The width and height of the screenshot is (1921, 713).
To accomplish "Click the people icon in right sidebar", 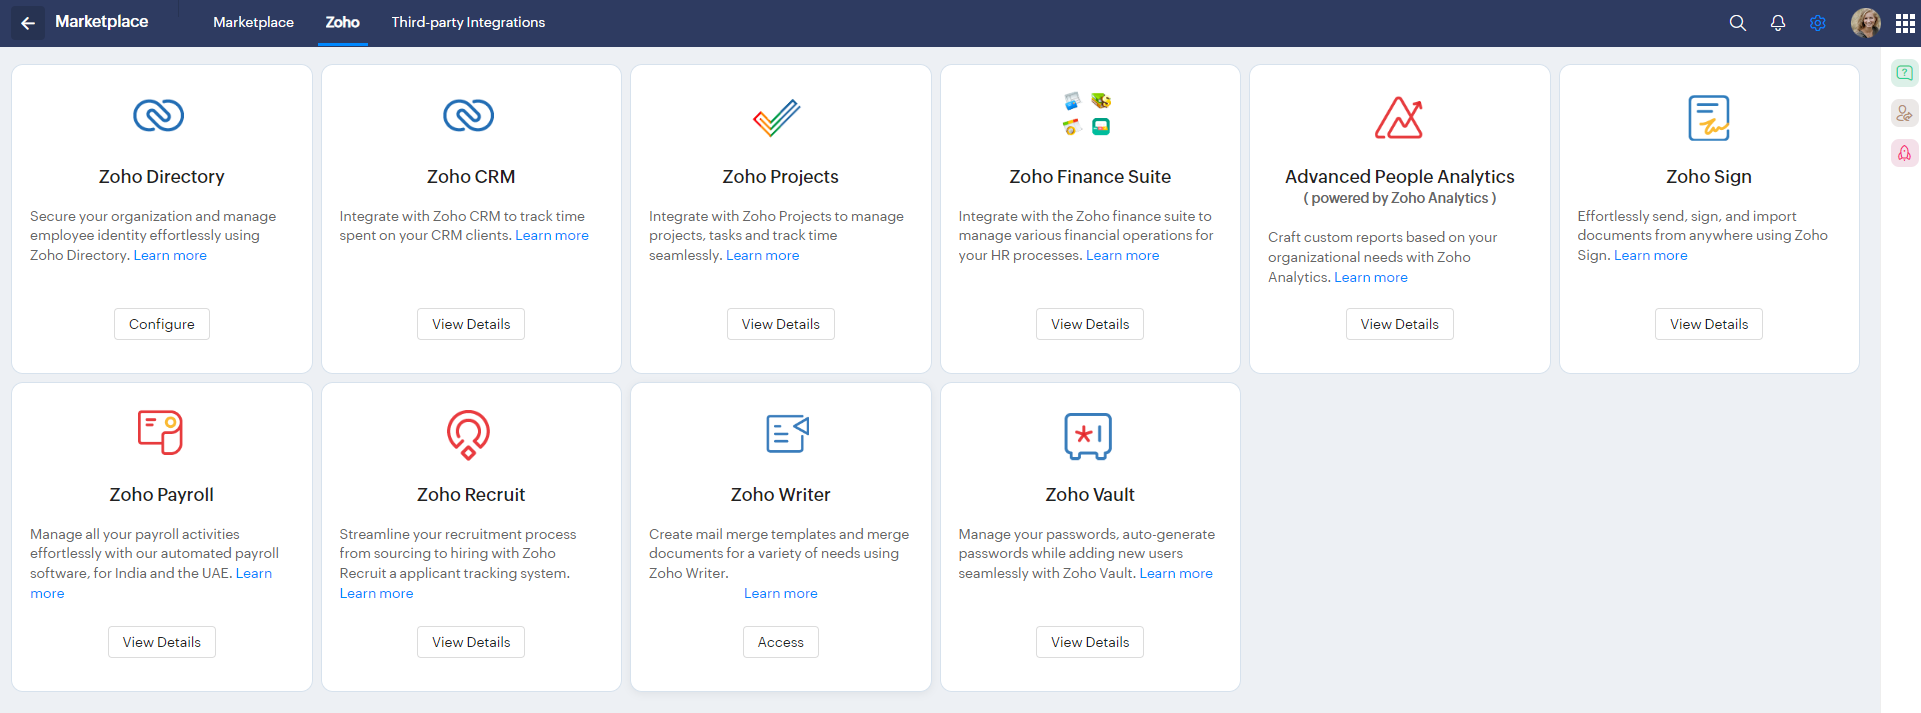I will pyautogui.click(x=1904, y=113).
